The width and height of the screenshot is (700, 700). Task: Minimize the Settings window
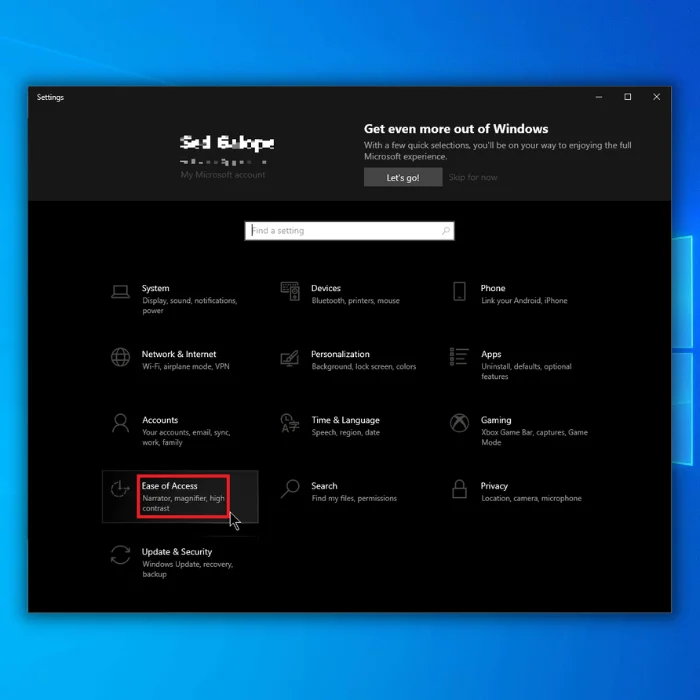point(599,97)
